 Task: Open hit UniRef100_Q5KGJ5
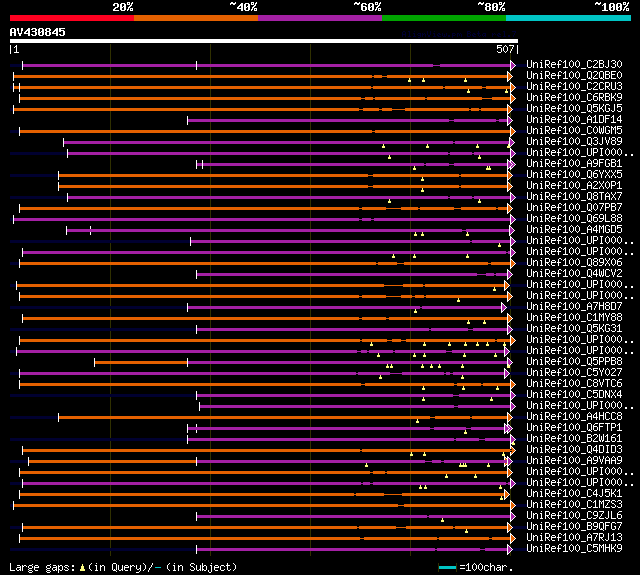[574, 109]
